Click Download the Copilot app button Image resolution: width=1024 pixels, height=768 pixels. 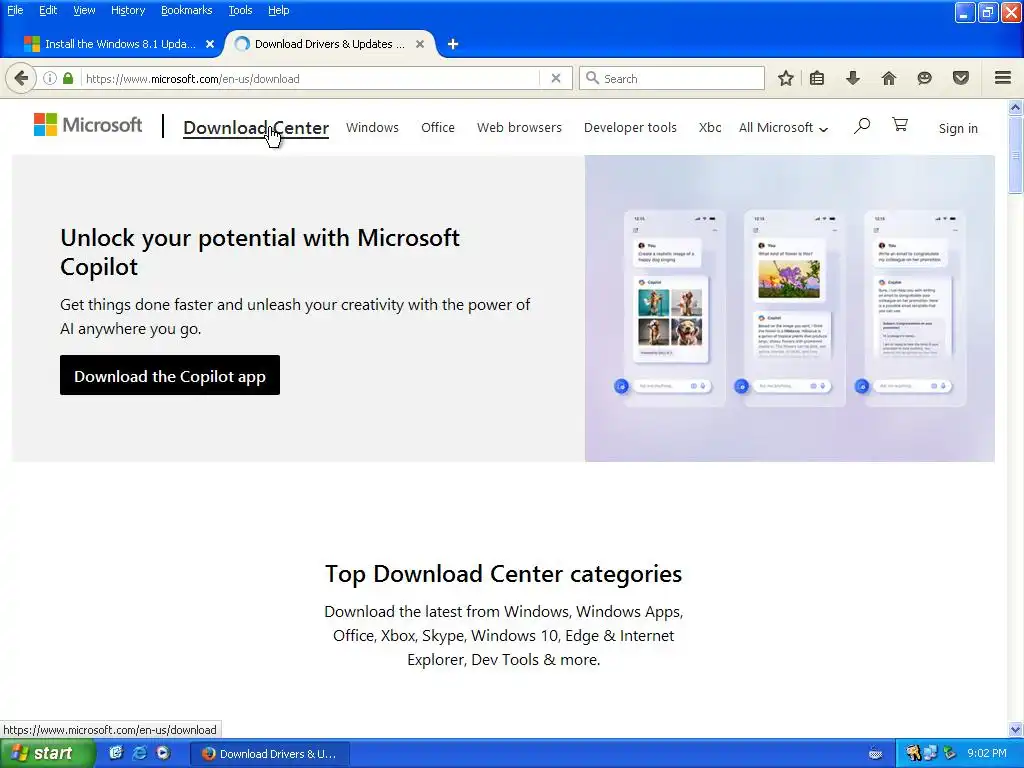(x=170, y=375)
